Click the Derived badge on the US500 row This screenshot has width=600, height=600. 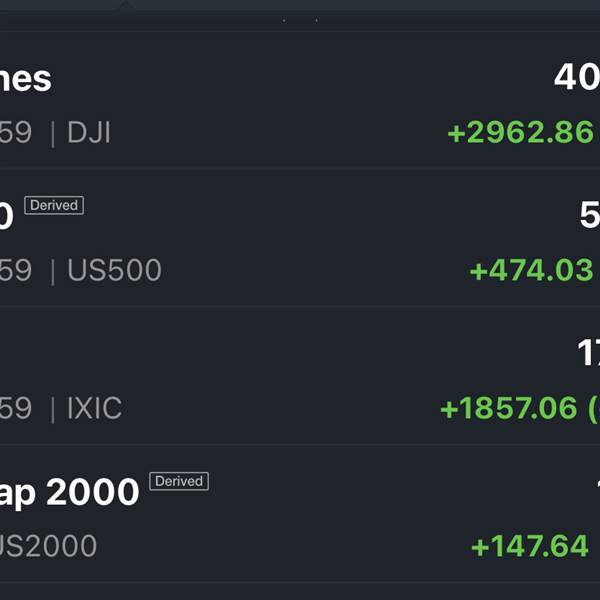coord(54,205)
